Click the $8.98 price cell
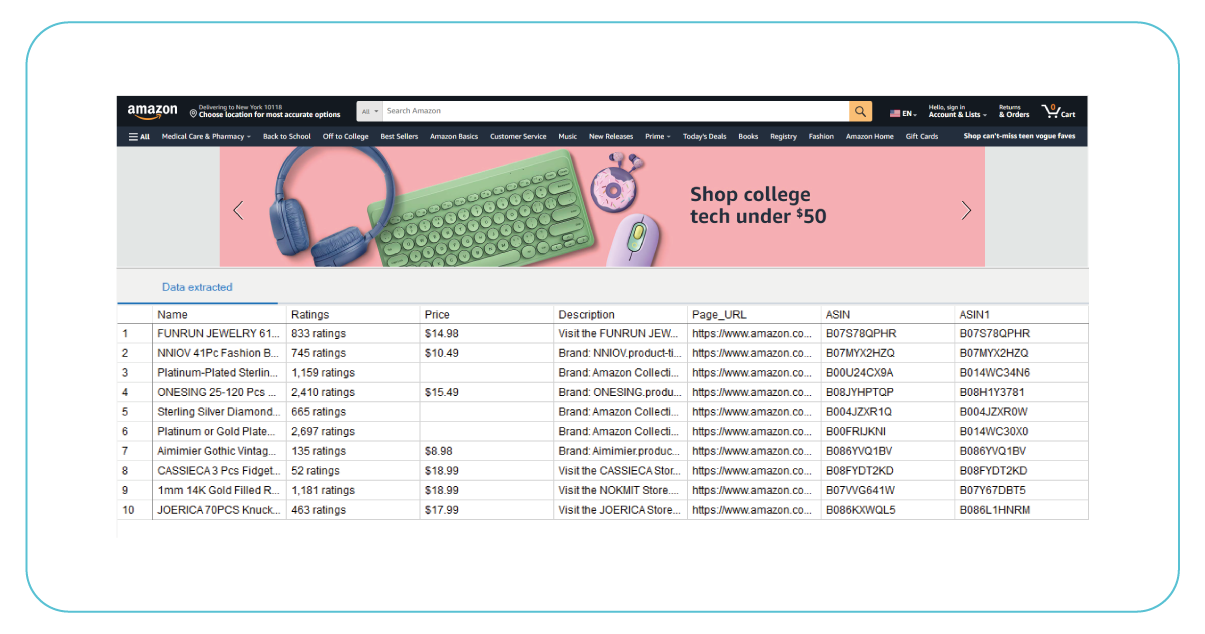Image resolution: width=1205 pixels, height=634 pixels. (487, 451)
